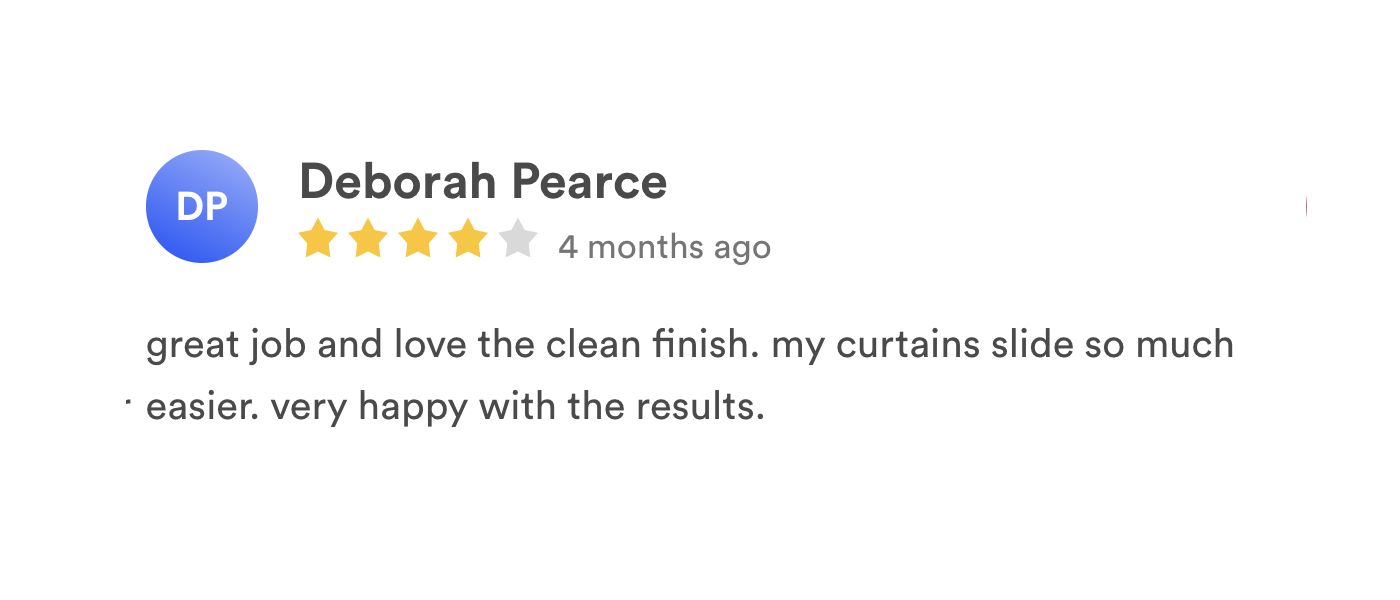This screenshot has width=1400, height=600.
Task: Click the "4 months ago" timestamp
Action: (x=664, y=246)
